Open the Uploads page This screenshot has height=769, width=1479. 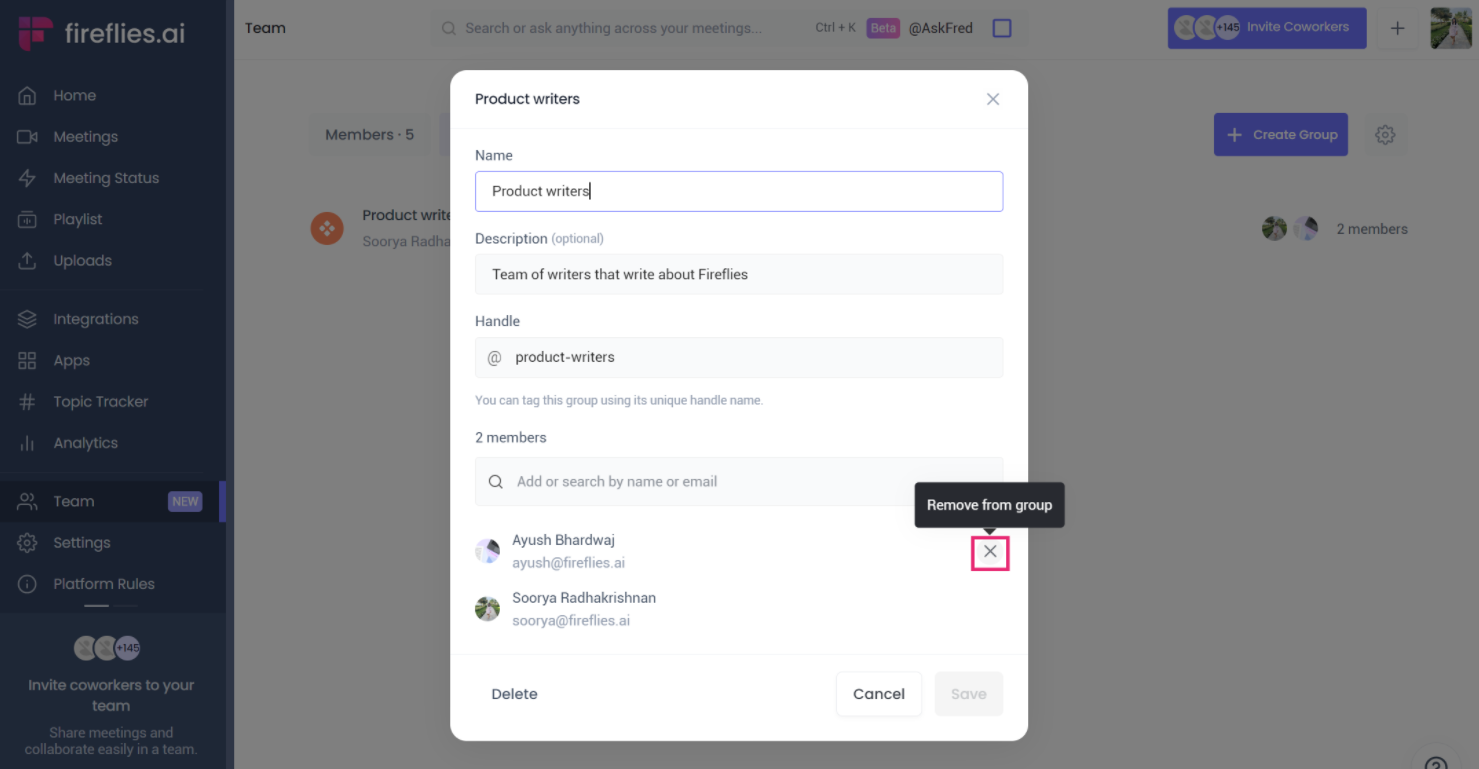pyautogui.click(x=82, y=260)
